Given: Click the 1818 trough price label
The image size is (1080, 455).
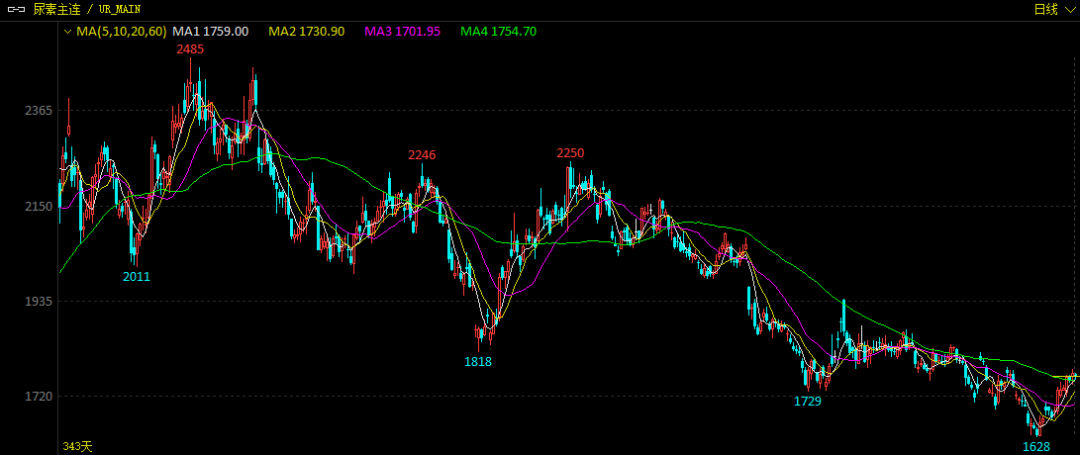Looking at the screenshot, I should click(x=478, y=362).
